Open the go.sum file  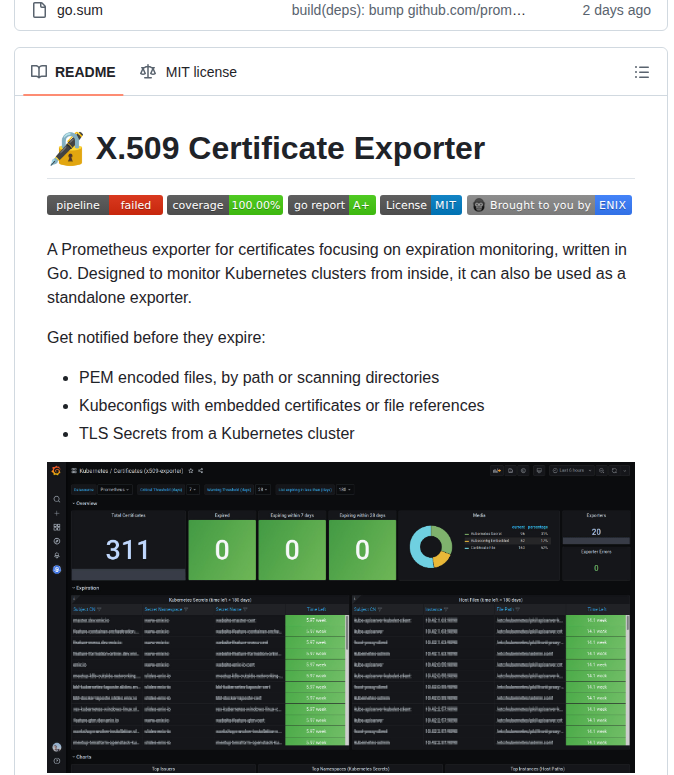(80, 10)
